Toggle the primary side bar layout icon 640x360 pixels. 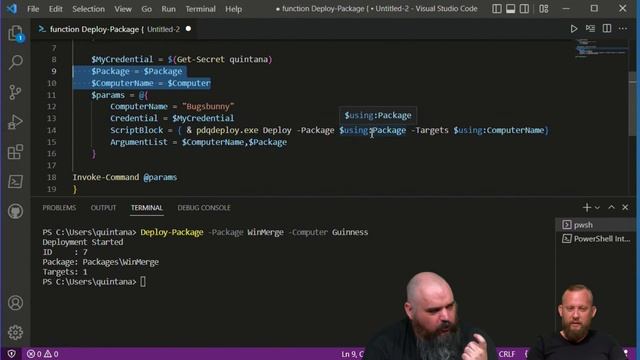point(497,9)
